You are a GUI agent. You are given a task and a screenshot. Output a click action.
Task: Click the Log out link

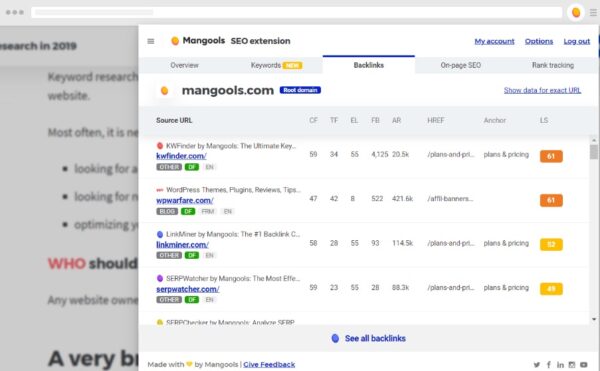tap(577, 41)
